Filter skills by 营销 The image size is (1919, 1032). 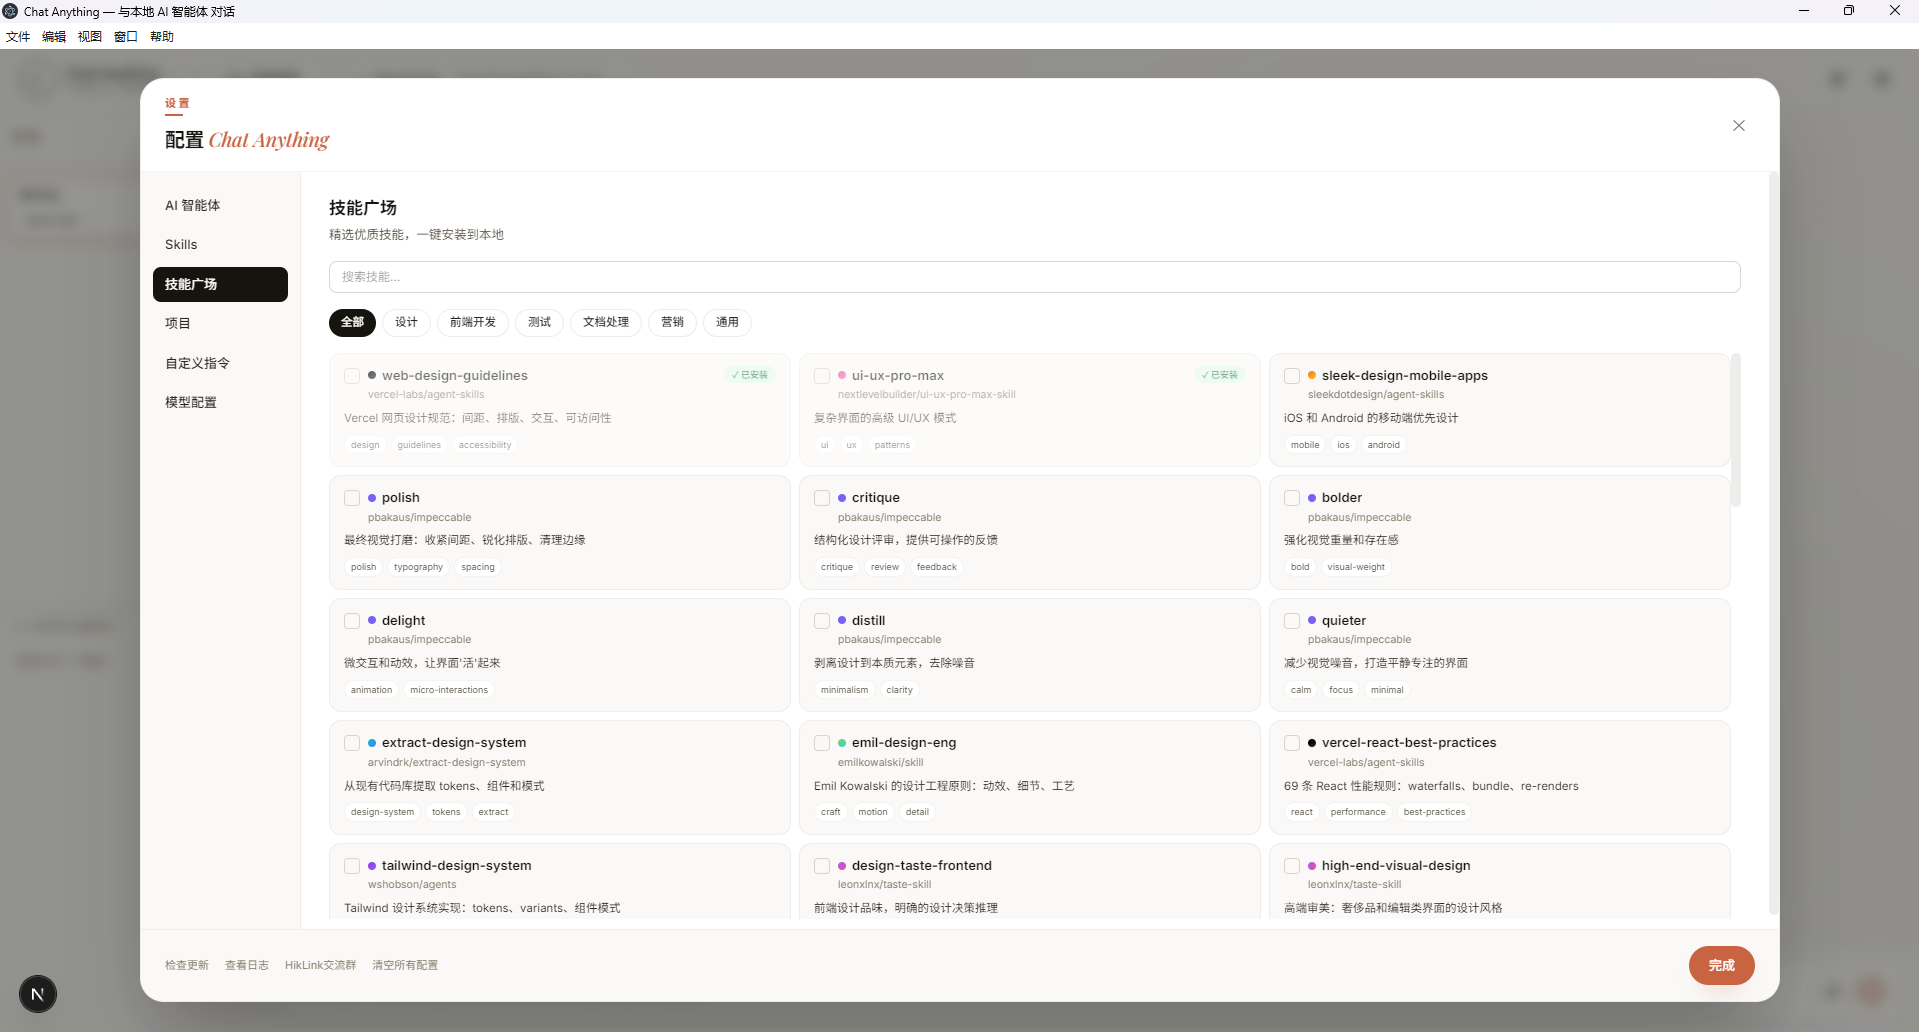click(672, 322)
